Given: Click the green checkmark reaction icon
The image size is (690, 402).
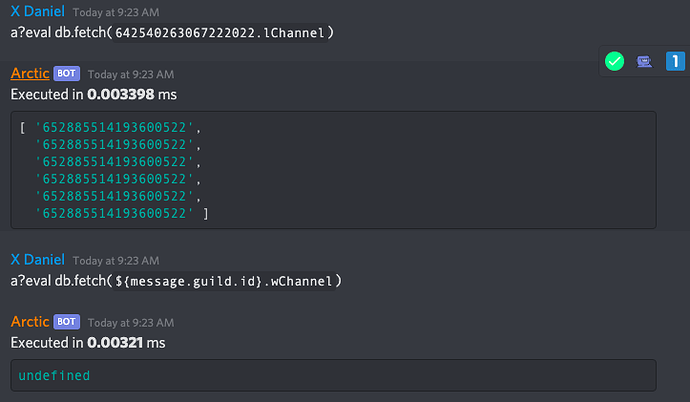Looking at the screenshot, I should coord(615,62).
